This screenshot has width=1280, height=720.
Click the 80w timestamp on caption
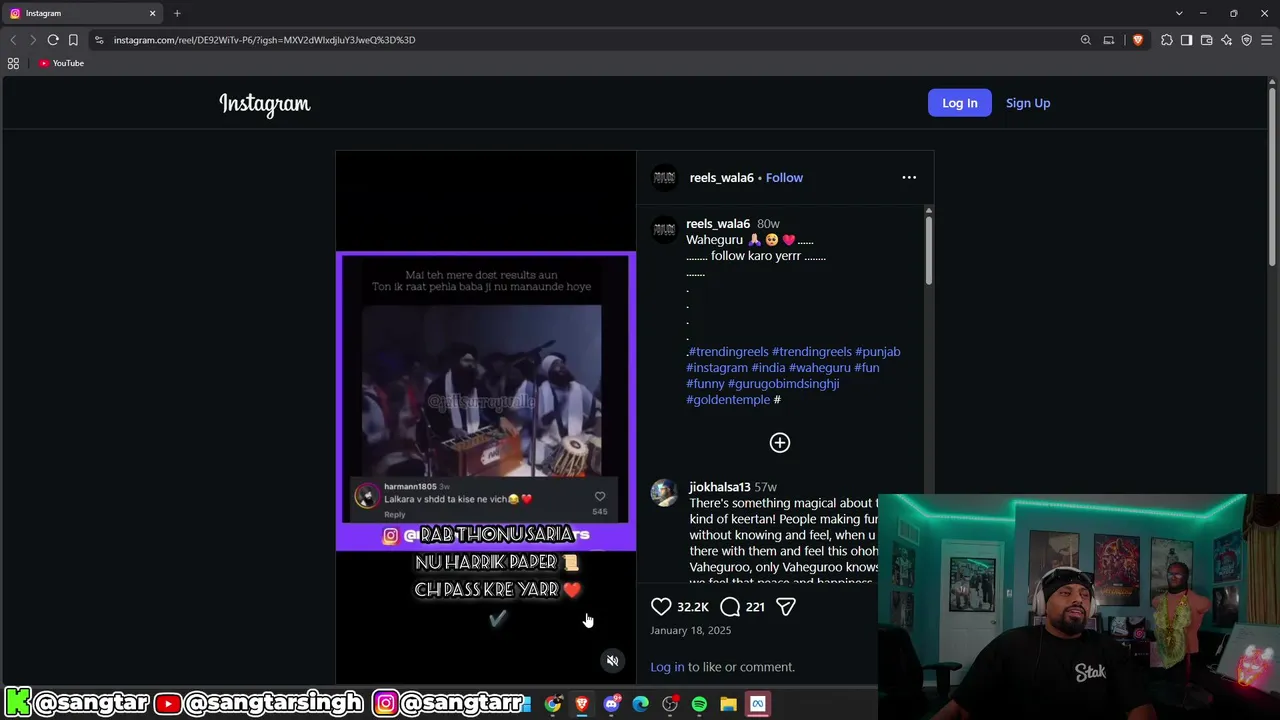768,224
